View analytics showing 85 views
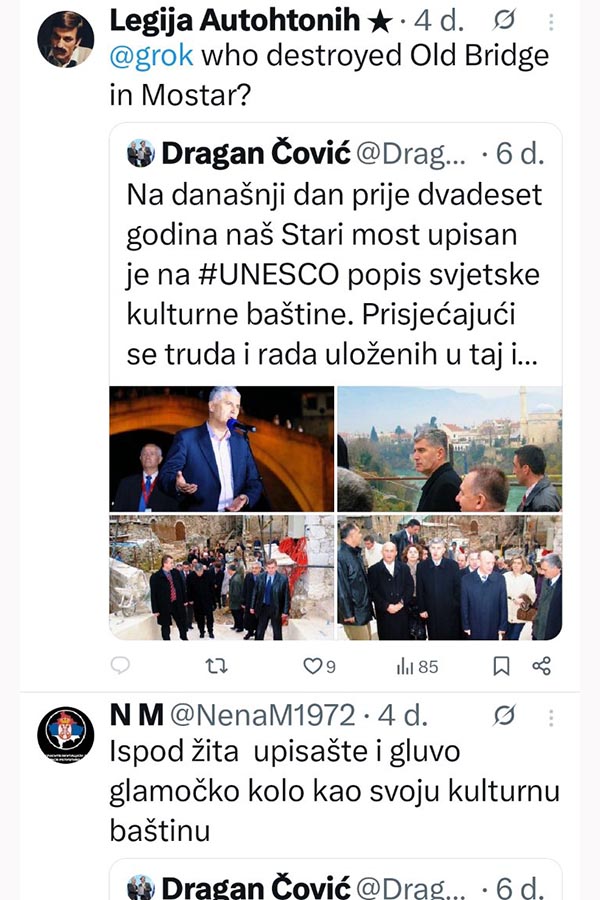This screenshot has height=900, width=600. point(417,666)
